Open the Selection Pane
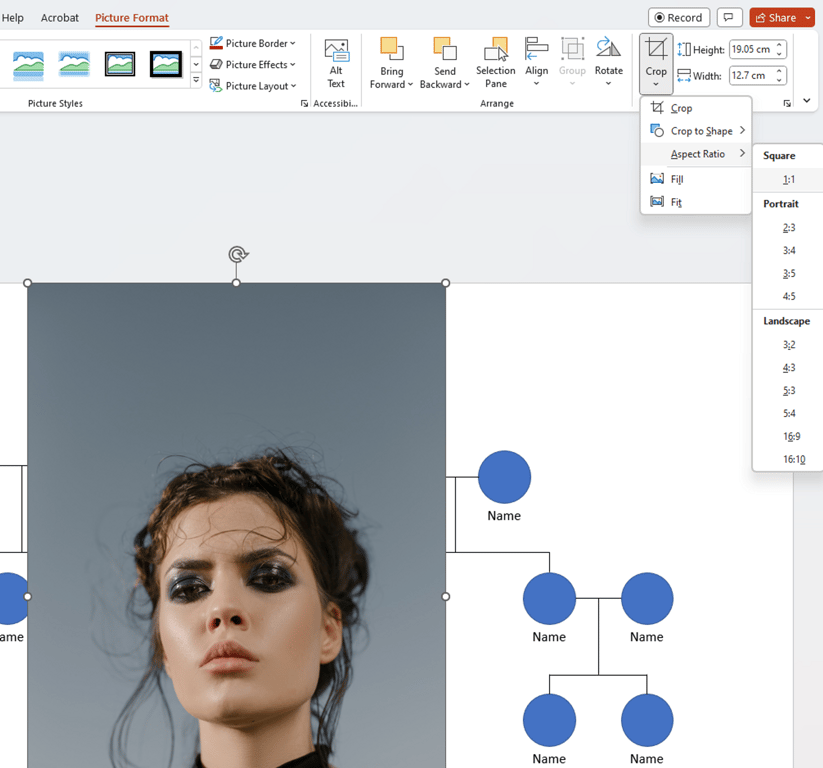Screen dimensions: 823x768 (x=495, y=63)
